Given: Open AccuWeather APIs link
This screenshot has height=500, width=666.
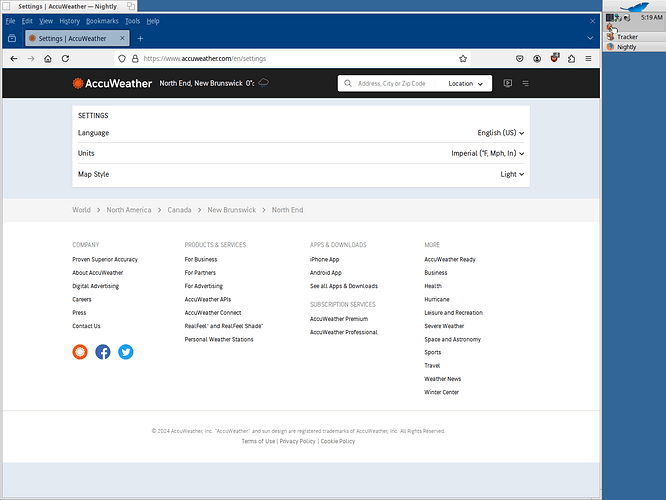Looking at the screenshot, I should 208,299.
